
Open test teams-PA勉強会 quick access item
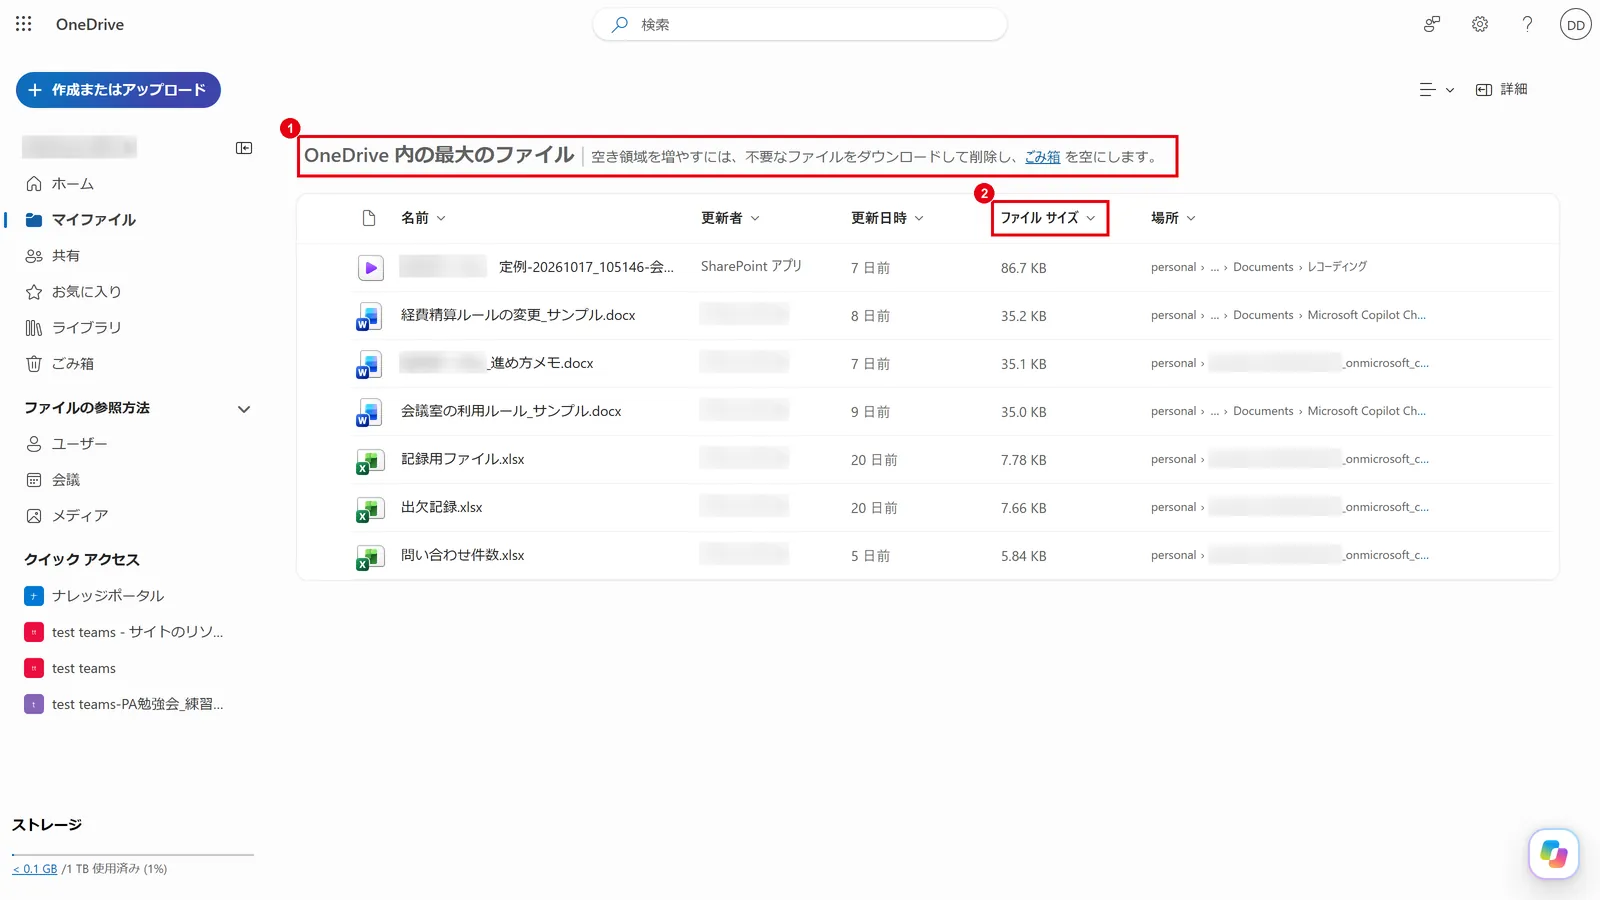coord(124,704)
